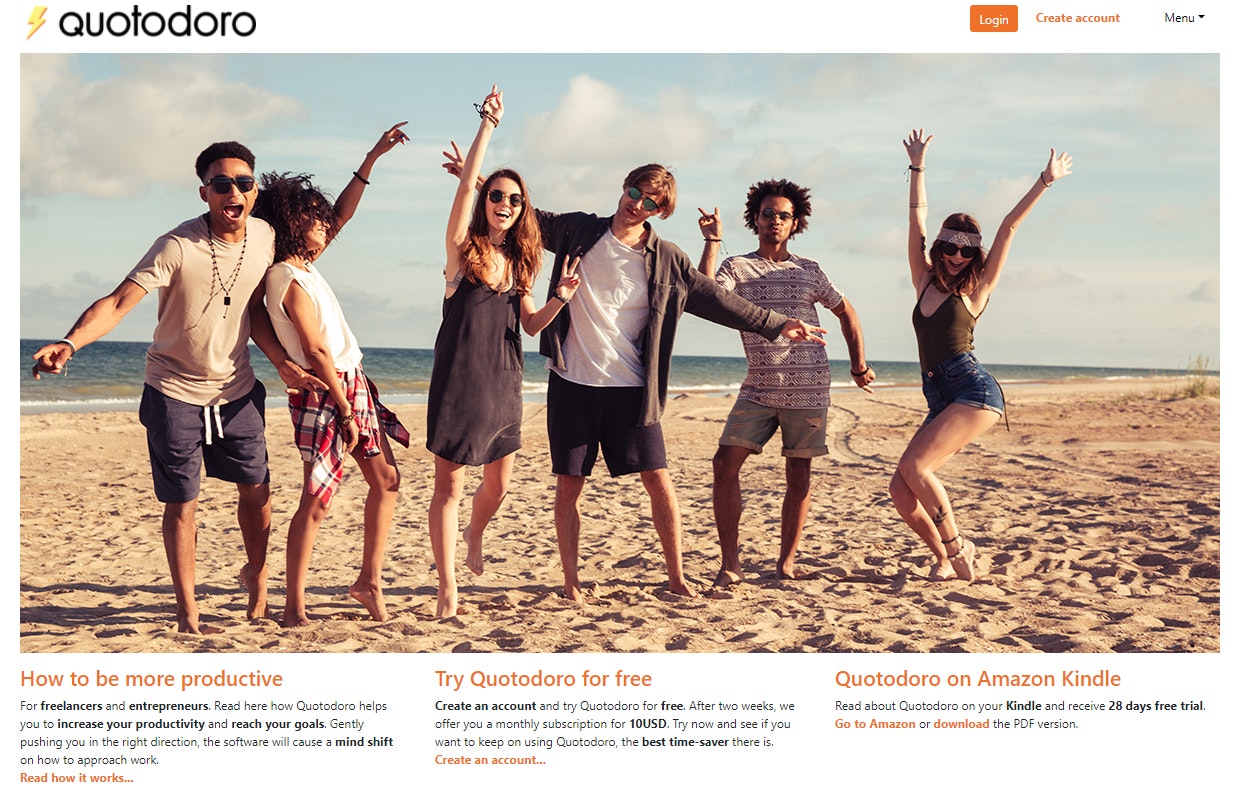Click the bold 'best time-saver' phrase

[x=683, y=742]
